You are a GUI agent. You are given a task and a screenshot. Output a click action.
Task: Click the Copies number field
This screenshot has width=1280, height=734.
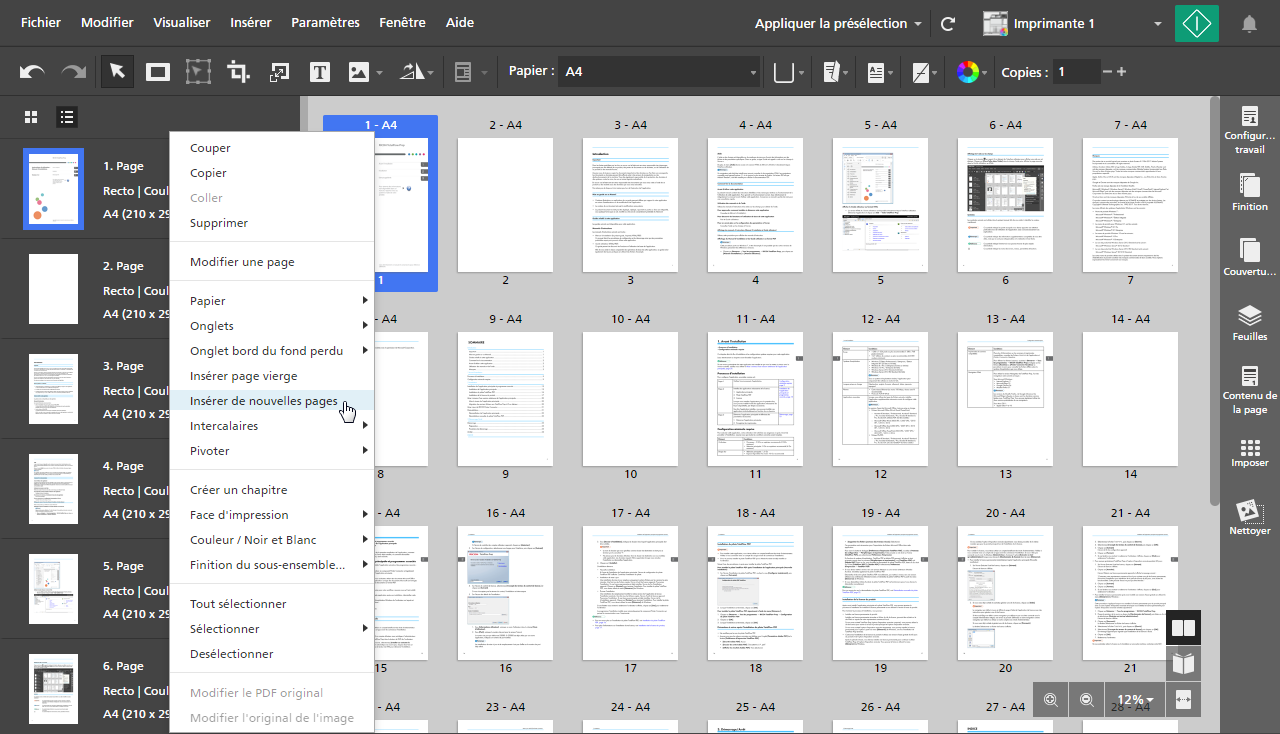click(1076, 72)
